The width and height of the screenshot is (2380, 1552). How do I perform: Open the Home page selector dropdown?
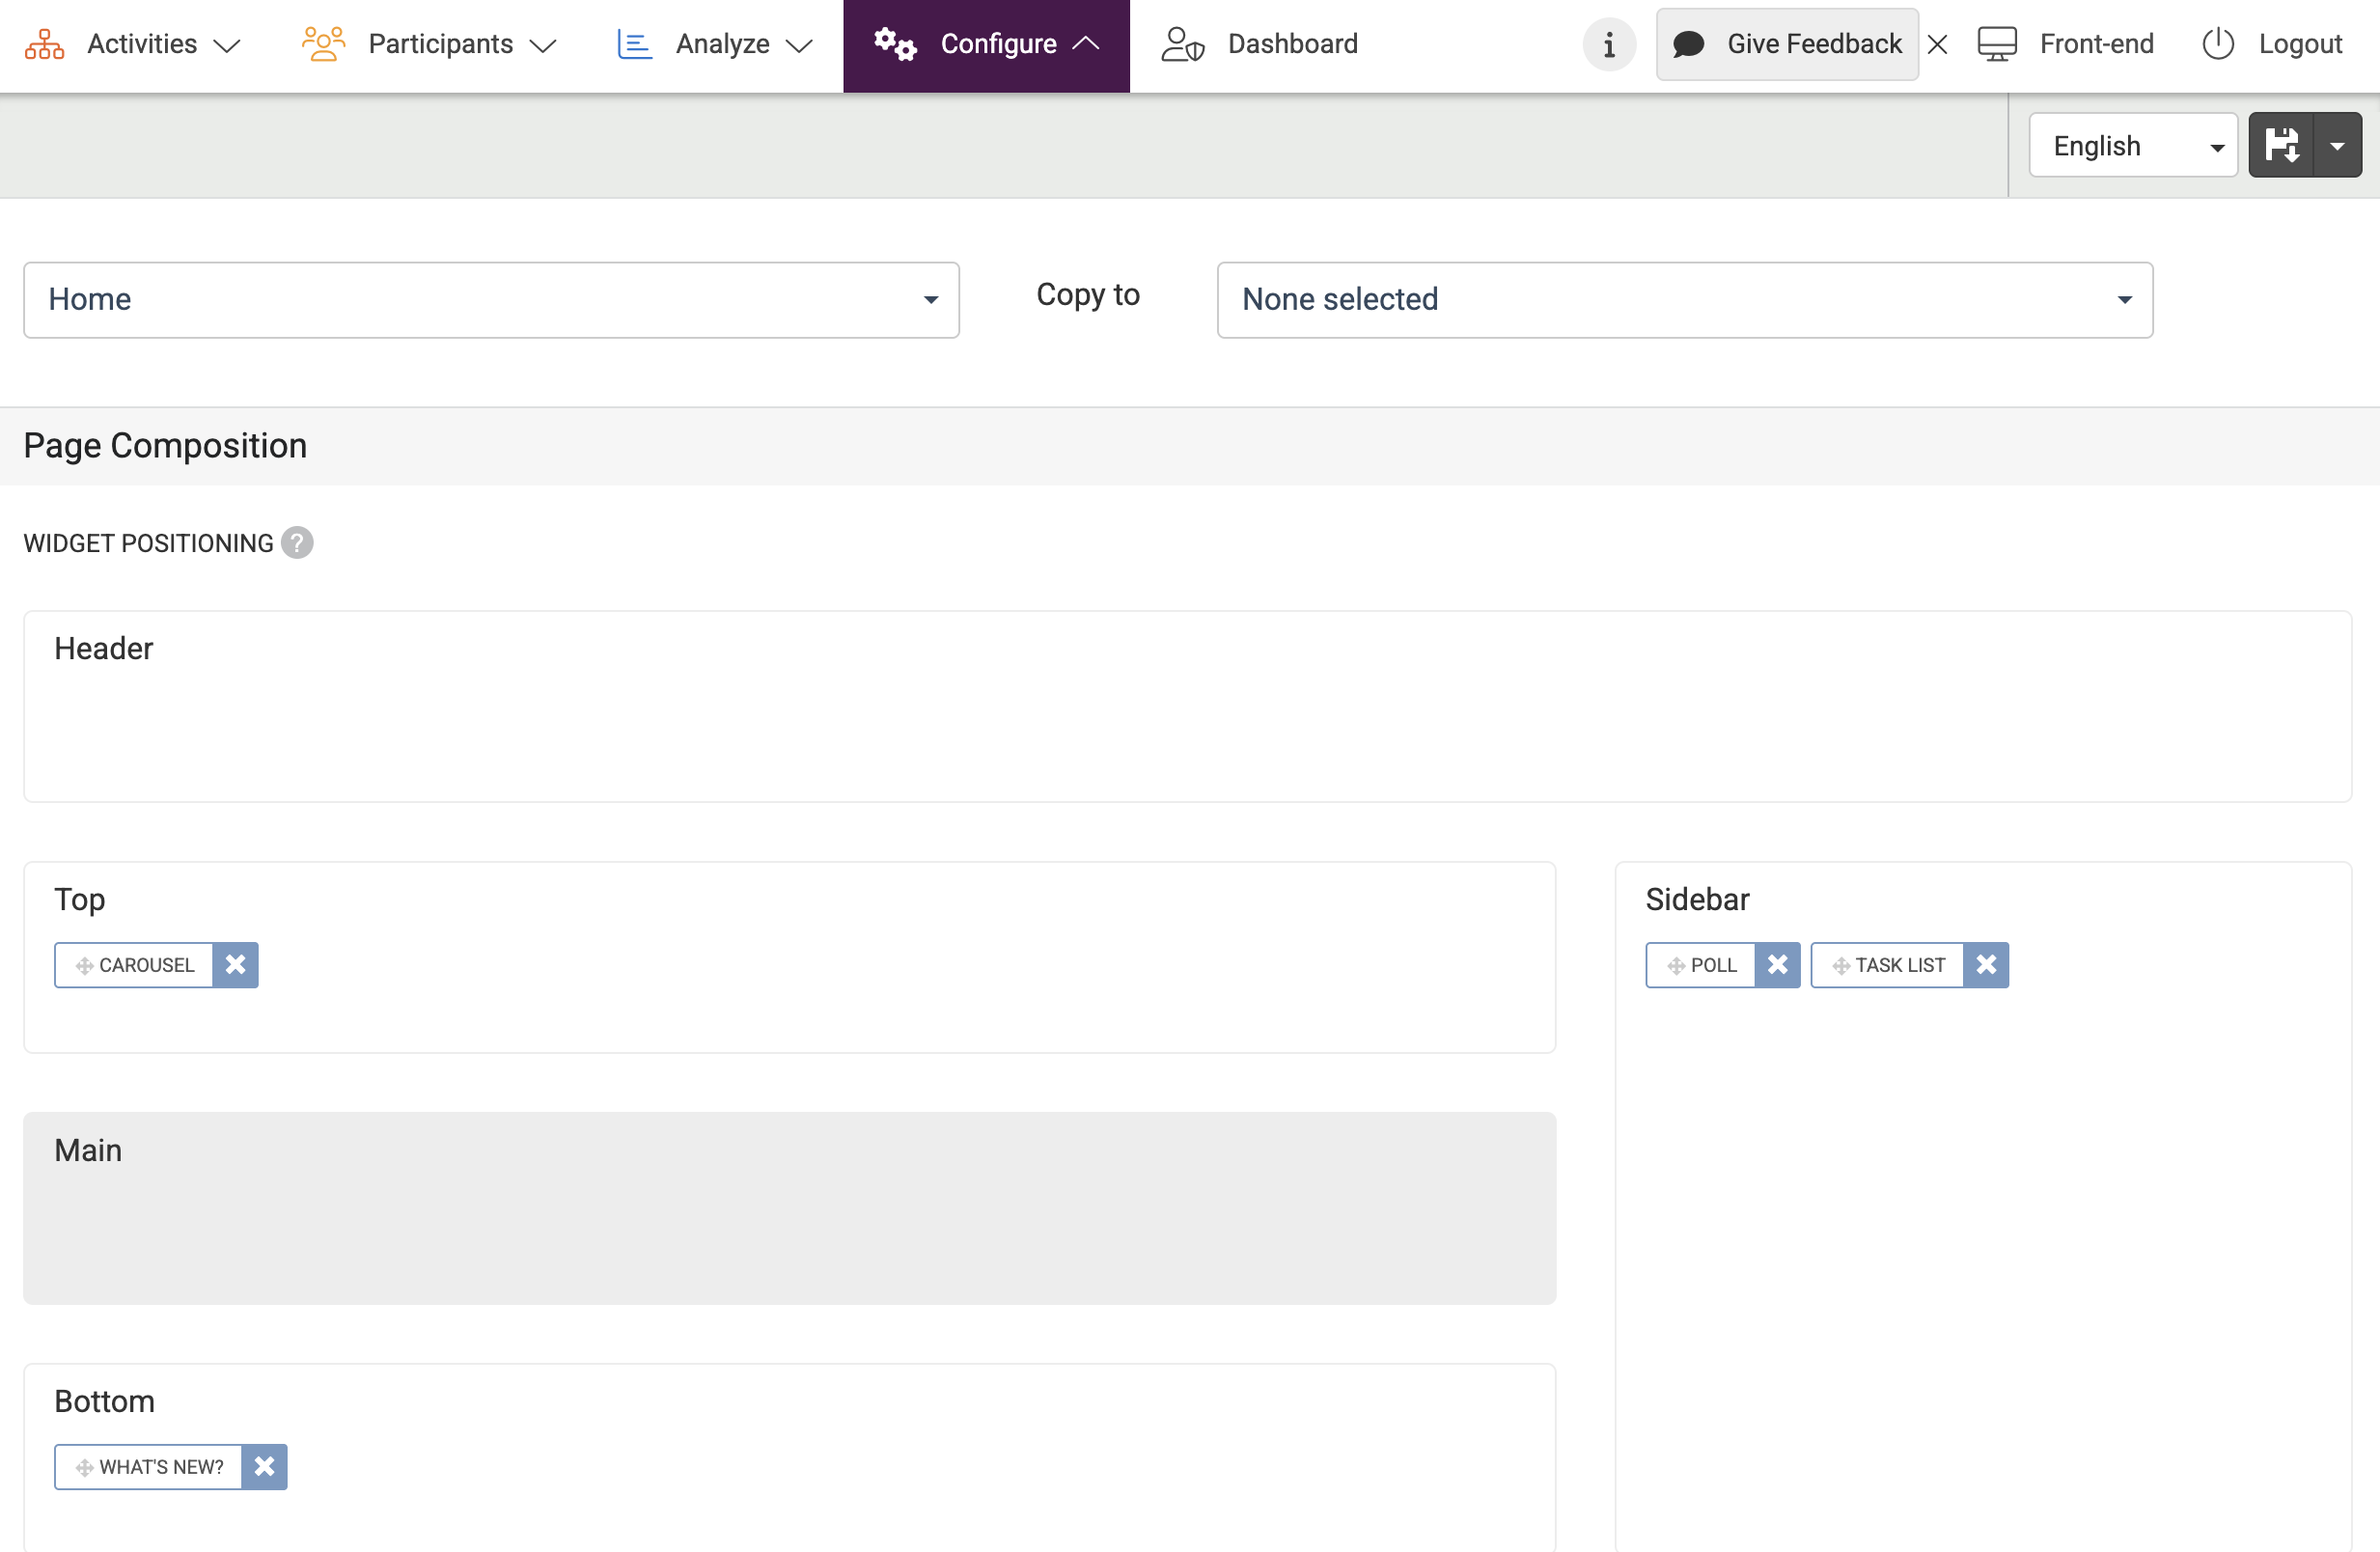(x=491, y=300)
